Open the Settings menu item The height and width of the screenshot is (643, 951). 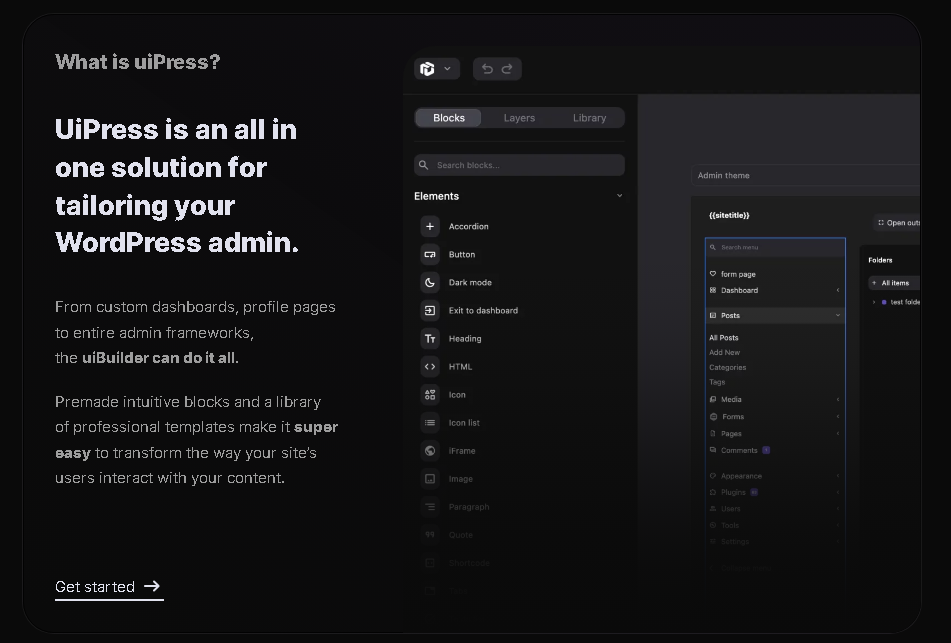point(734,542)
